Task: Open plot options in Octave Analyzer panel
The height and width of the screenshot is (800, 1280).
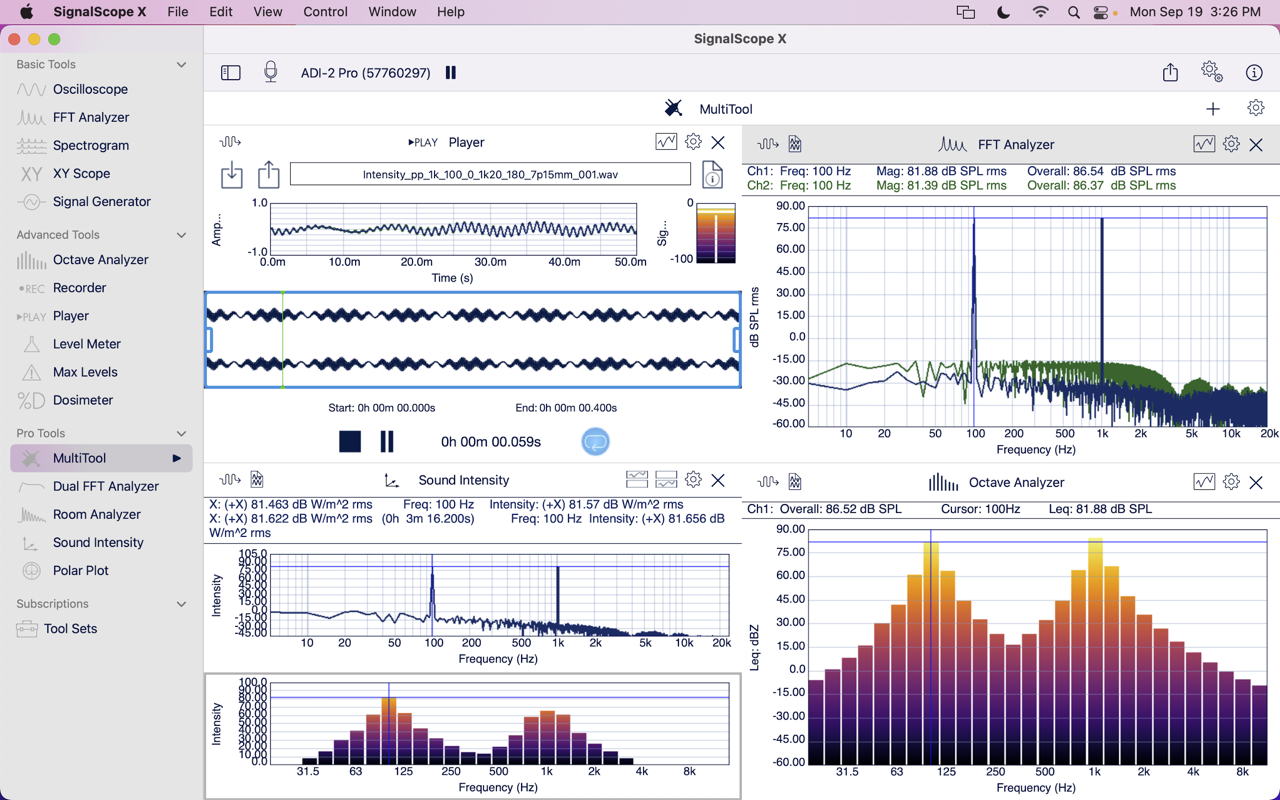Action: point(1204,482)
